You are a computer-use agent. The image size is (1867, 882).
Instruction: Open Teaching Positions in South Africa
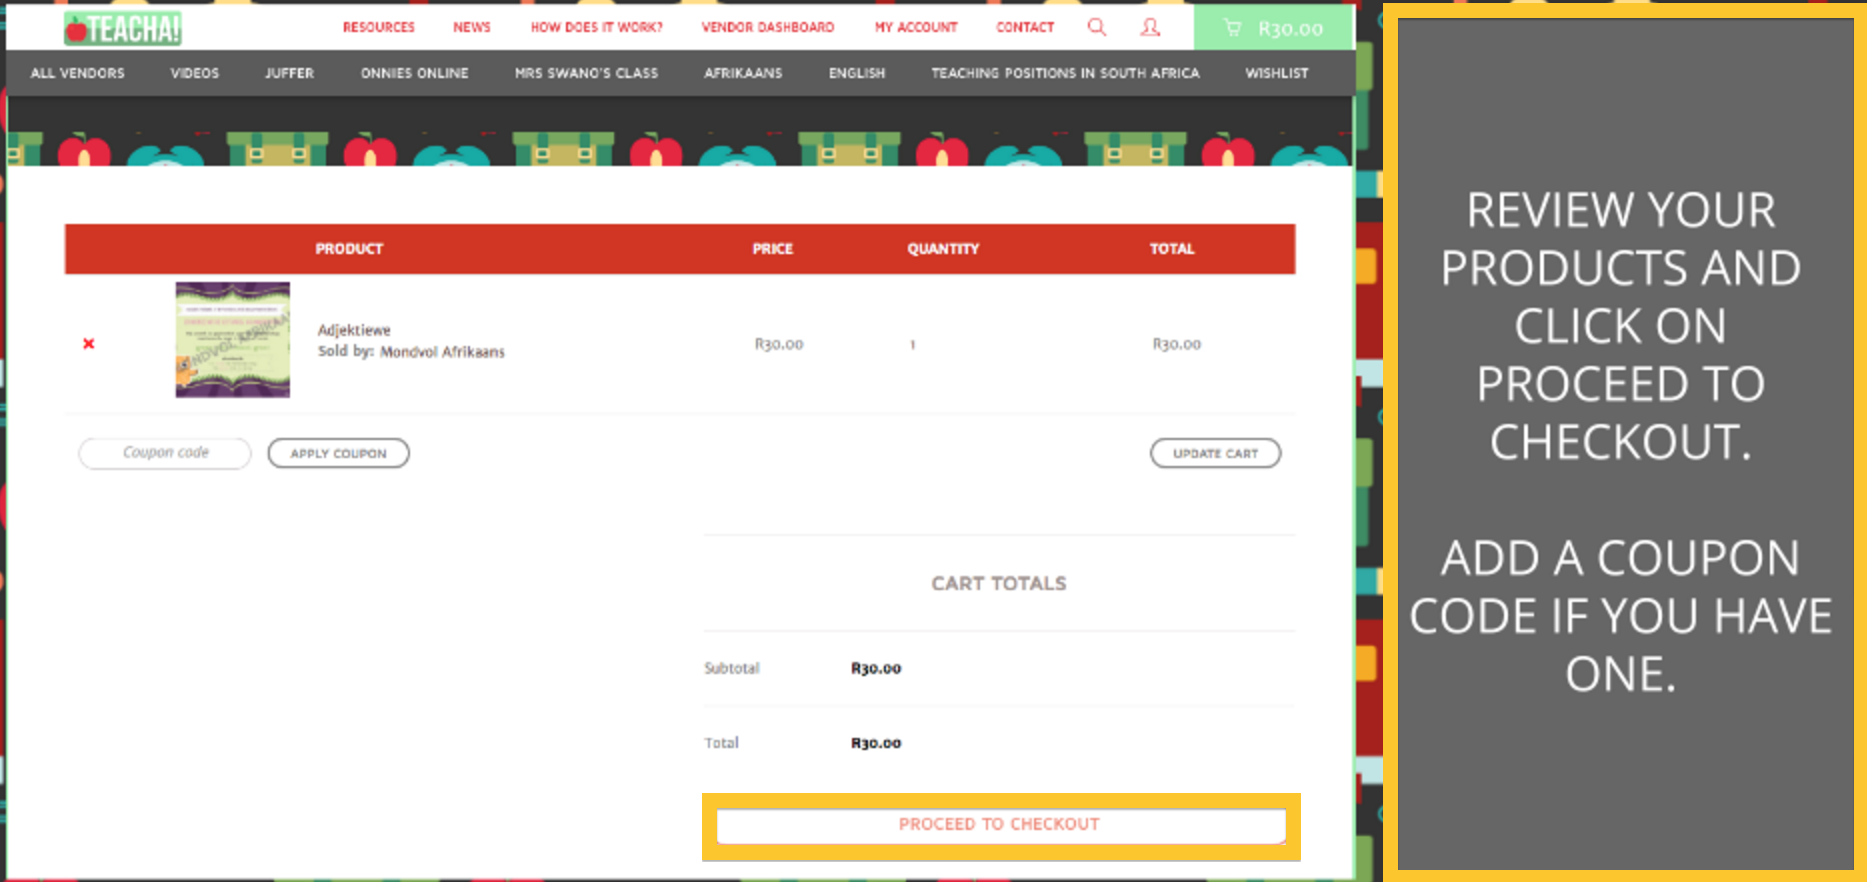pos(1065,73)
